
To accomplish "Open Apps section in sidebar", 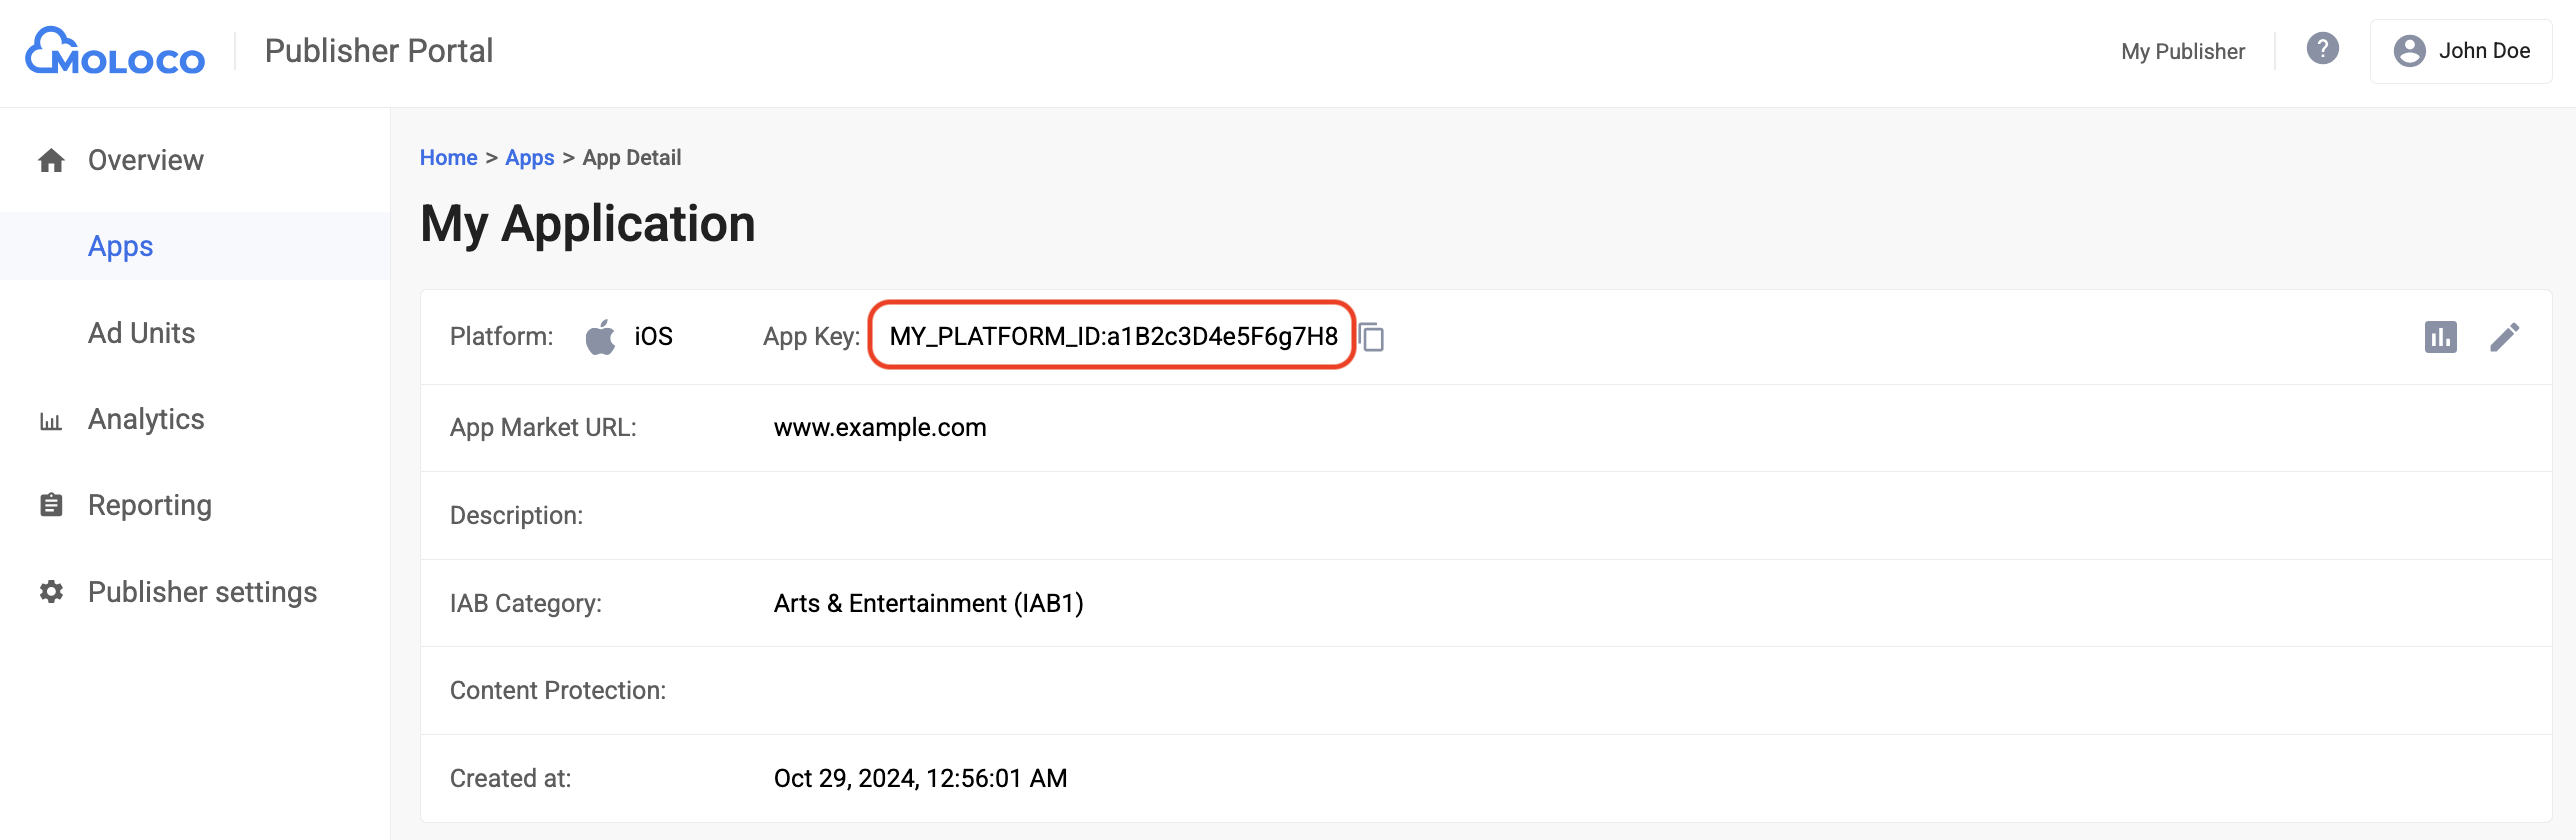I will pos(121,246).
